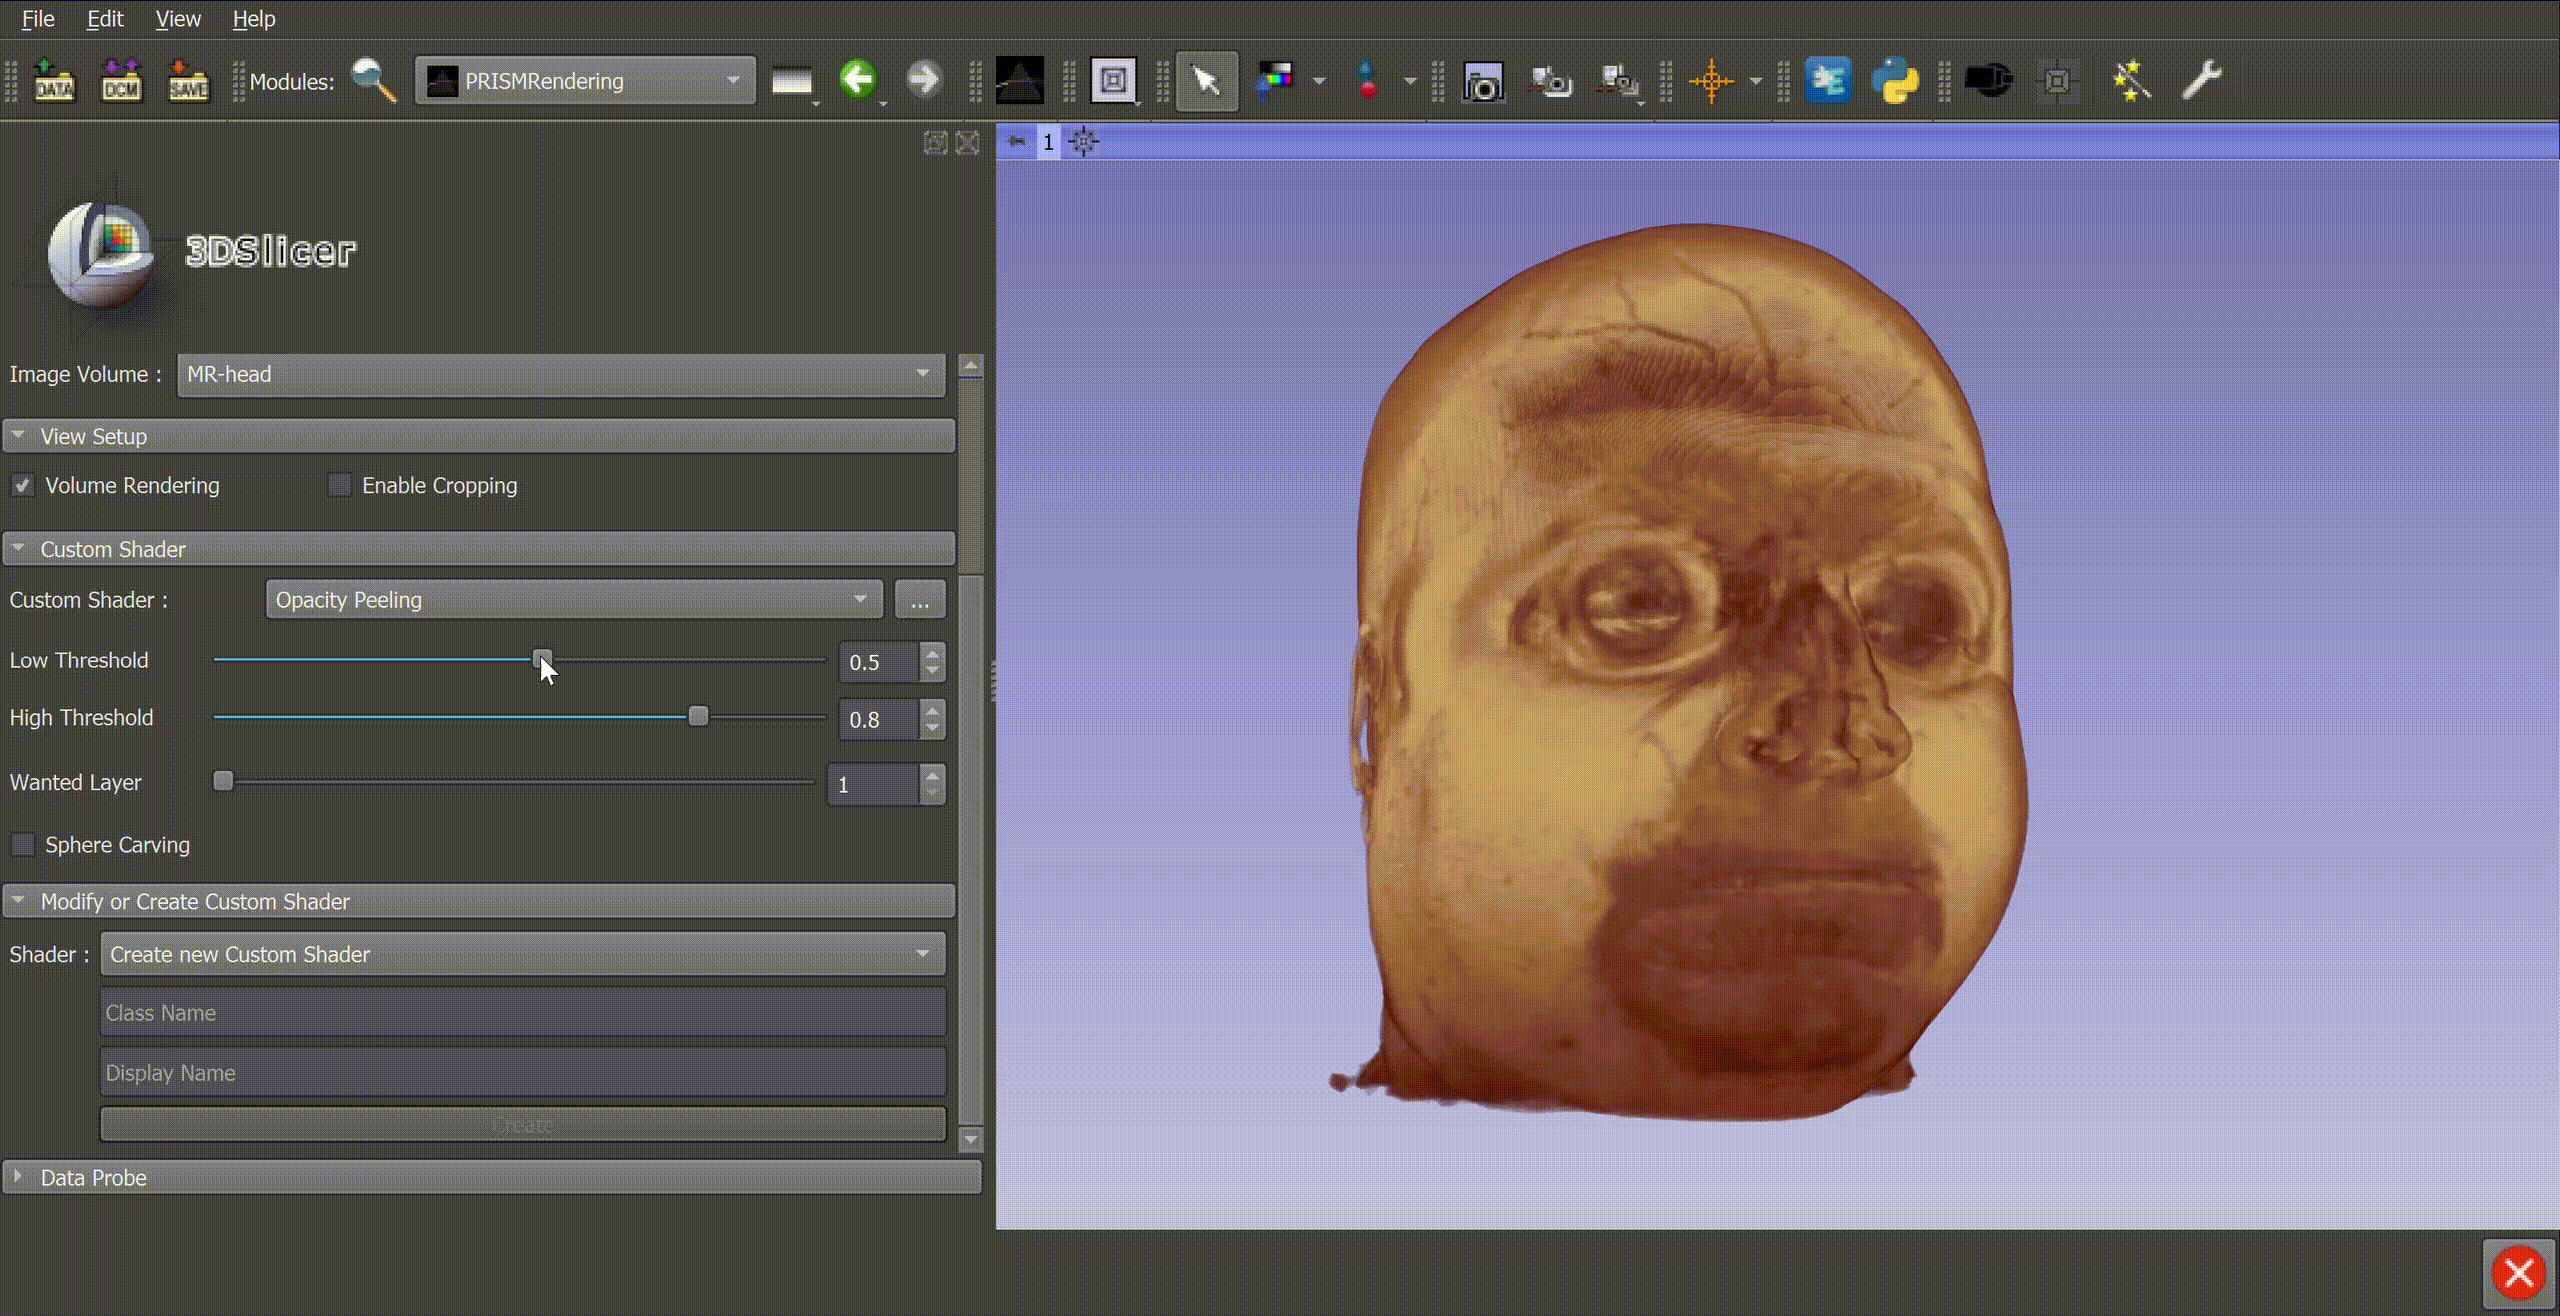This screenshot has height=1316, width=2560.
Task: Open the Custom Shader Opacity Peeling dropdown
Action: pyautogui.click(x=573, y=600)
